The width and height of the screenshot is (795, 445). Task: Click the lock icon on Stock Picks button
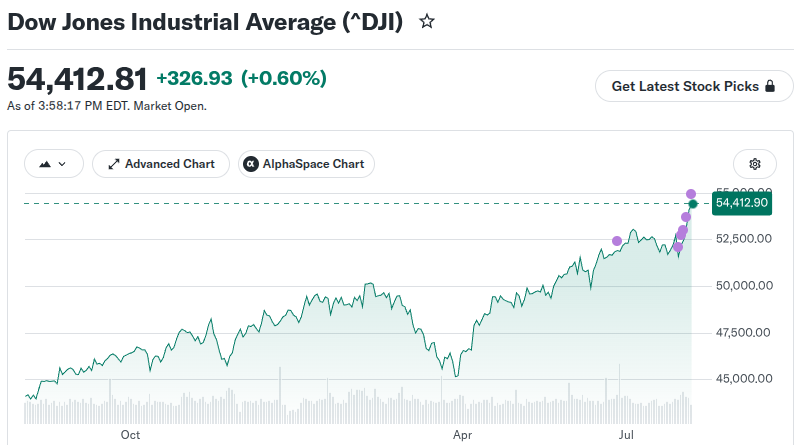point(770,86)
